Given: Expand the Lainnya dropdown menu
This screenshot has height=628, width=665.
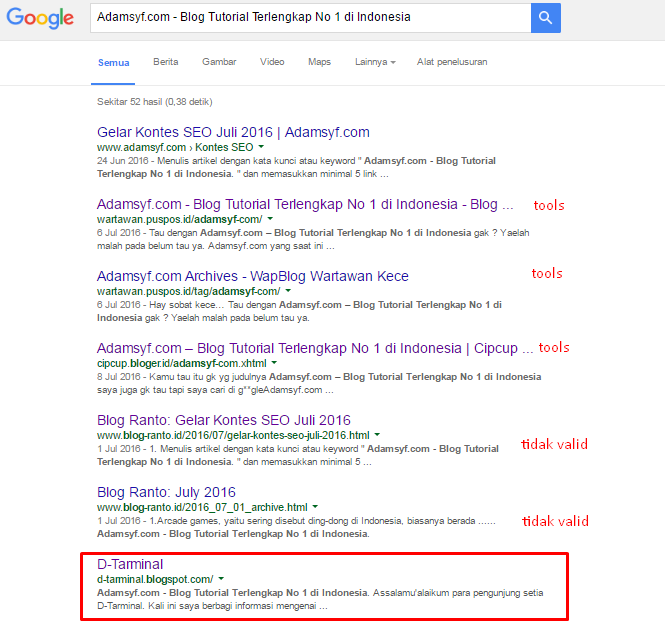Looking at the screenshot, I should (375, 62).
